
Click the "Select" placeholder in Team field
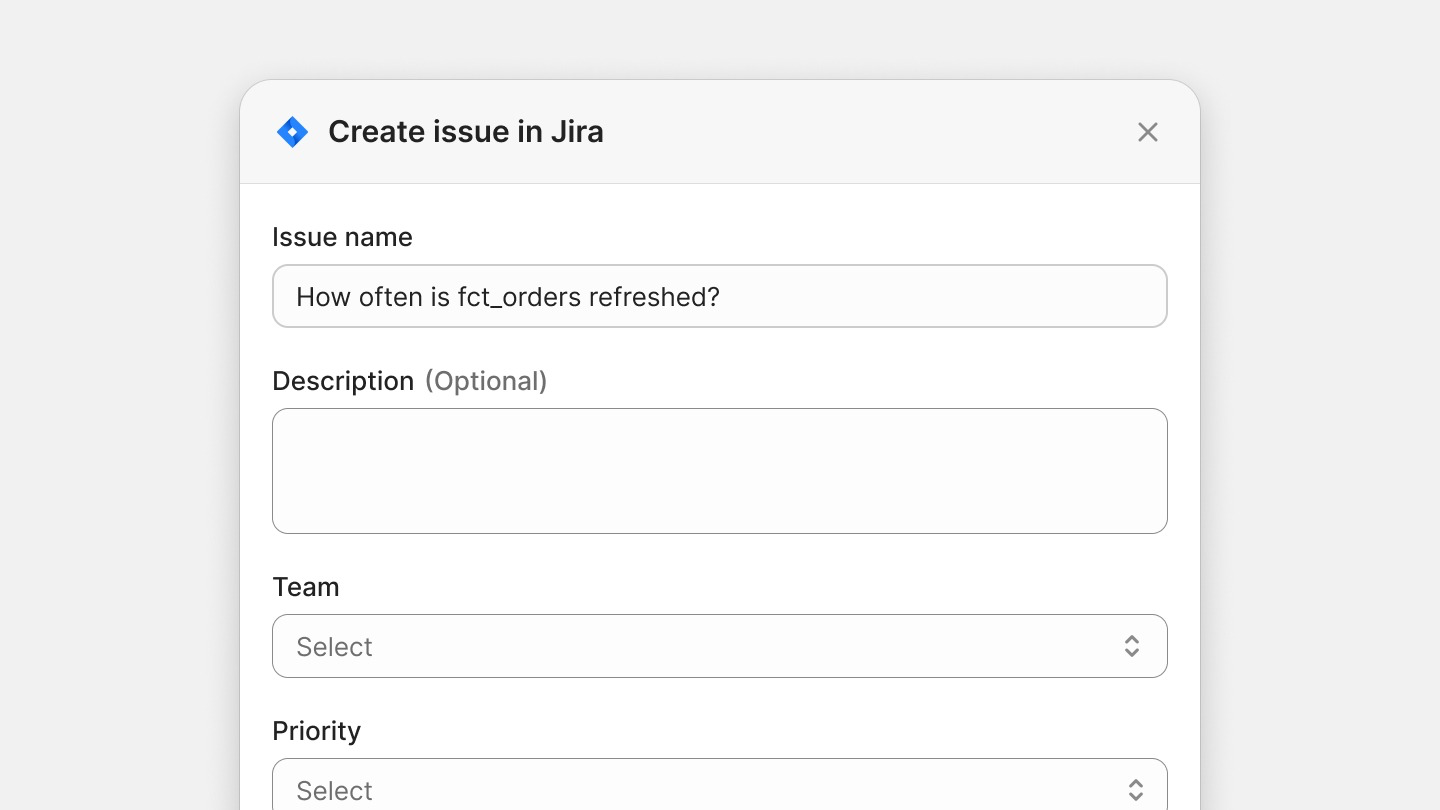334,647
